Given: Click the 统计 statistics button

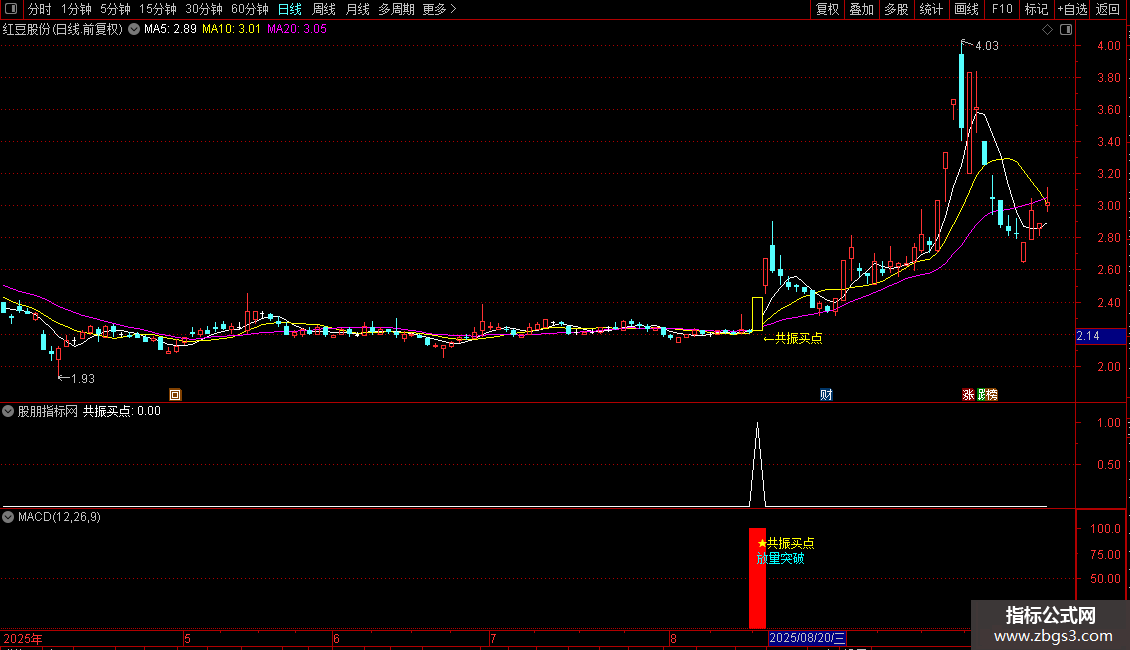Looking at the screenshot, I should pos(930,9).
